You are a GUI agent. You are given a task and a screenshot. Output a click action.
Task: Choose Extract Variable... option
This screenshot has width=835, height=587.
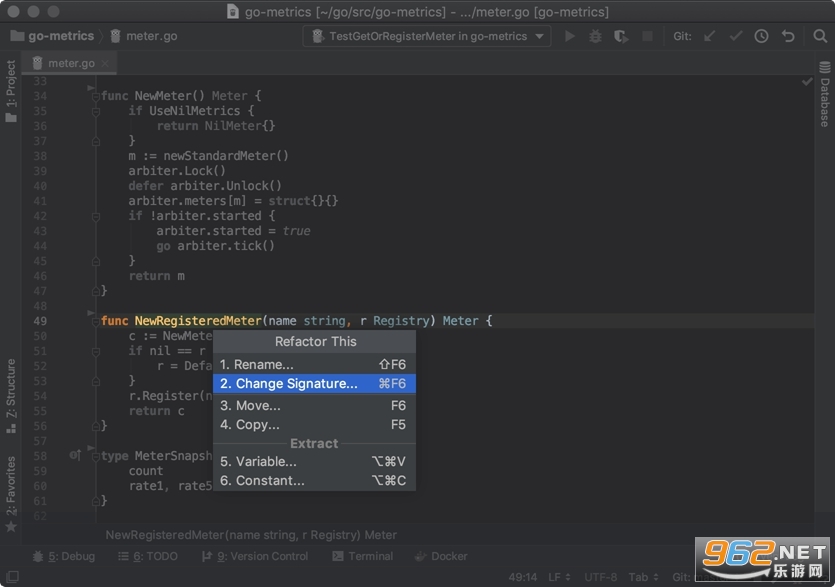[314, 461]
